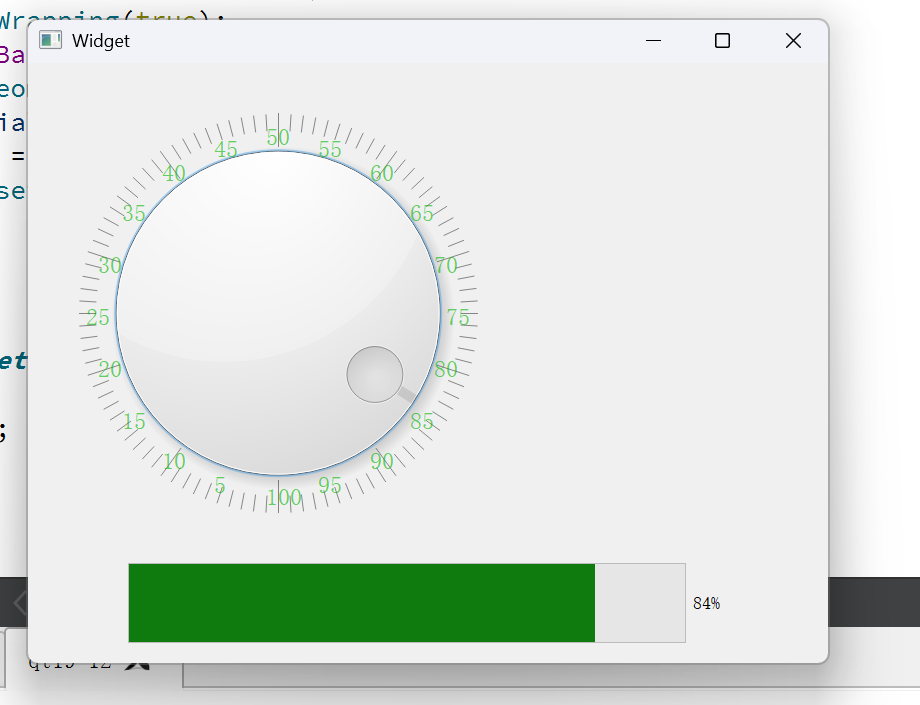The width and height of the screenshot is (920, 705).
Task: Click the minimize button of Widget window
Action: 652,41
